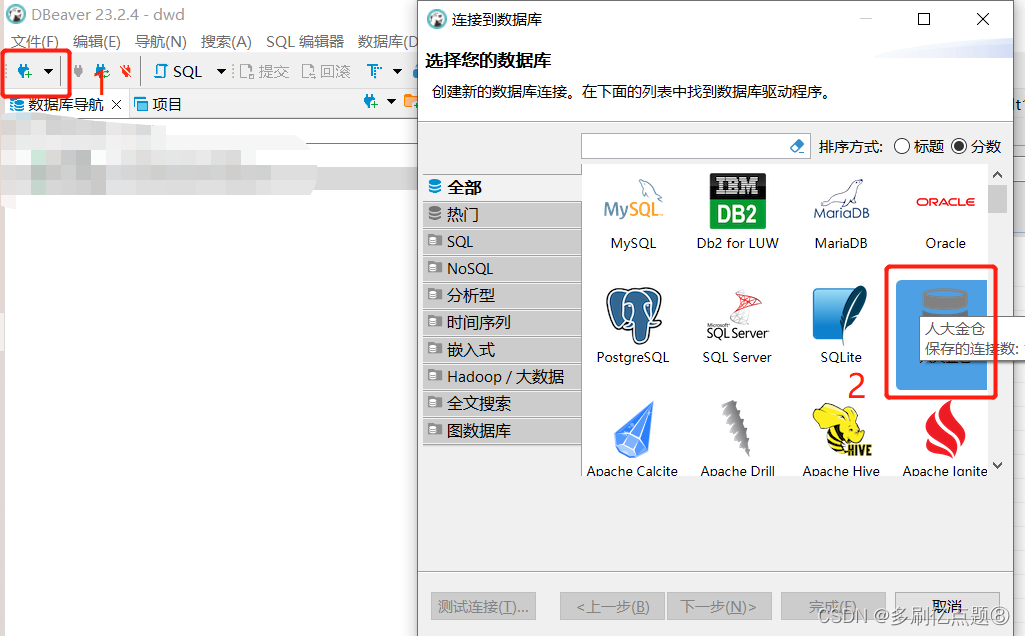1025x636 pixels.
Task: Open the 文件(F) menu
Action: (35, 42)
